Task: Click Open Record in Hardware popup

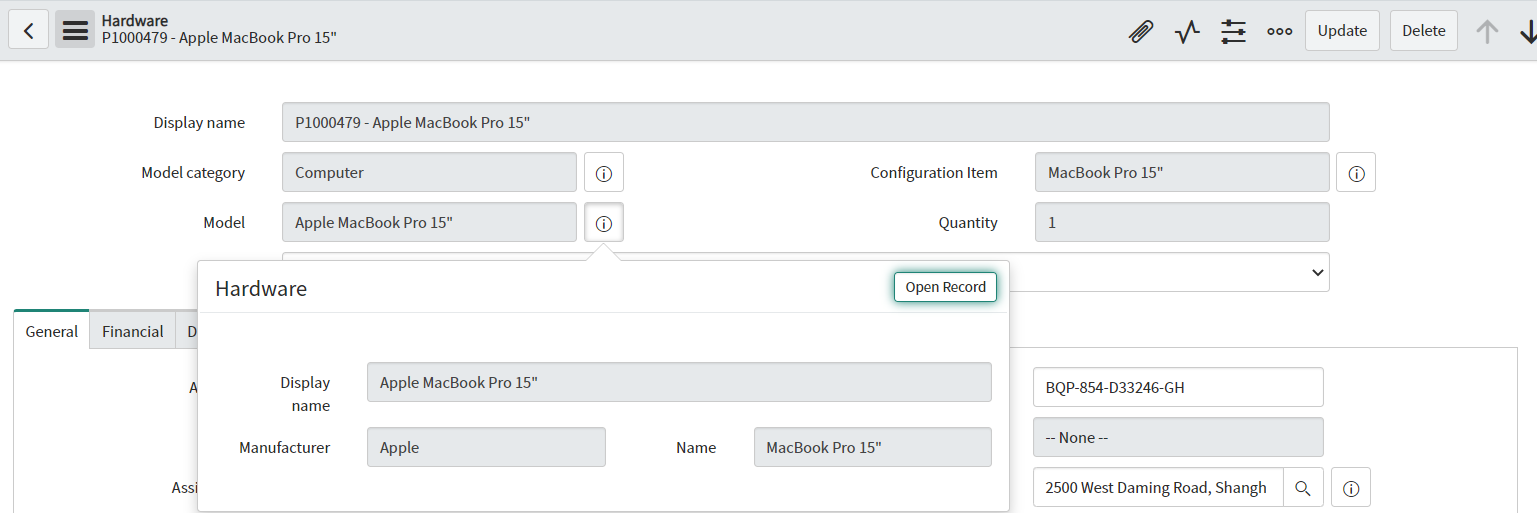Action: (946, 287)
